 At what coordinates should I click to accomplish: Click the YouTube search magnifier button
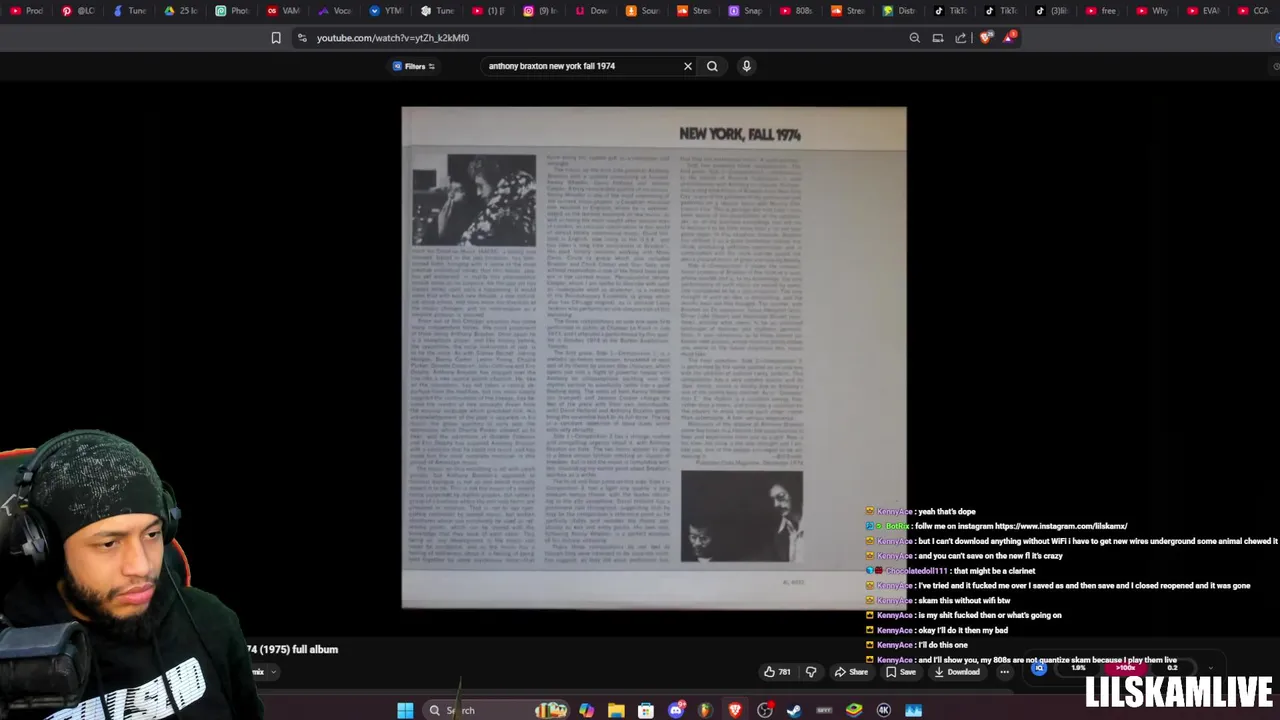[x=712, y=66]
